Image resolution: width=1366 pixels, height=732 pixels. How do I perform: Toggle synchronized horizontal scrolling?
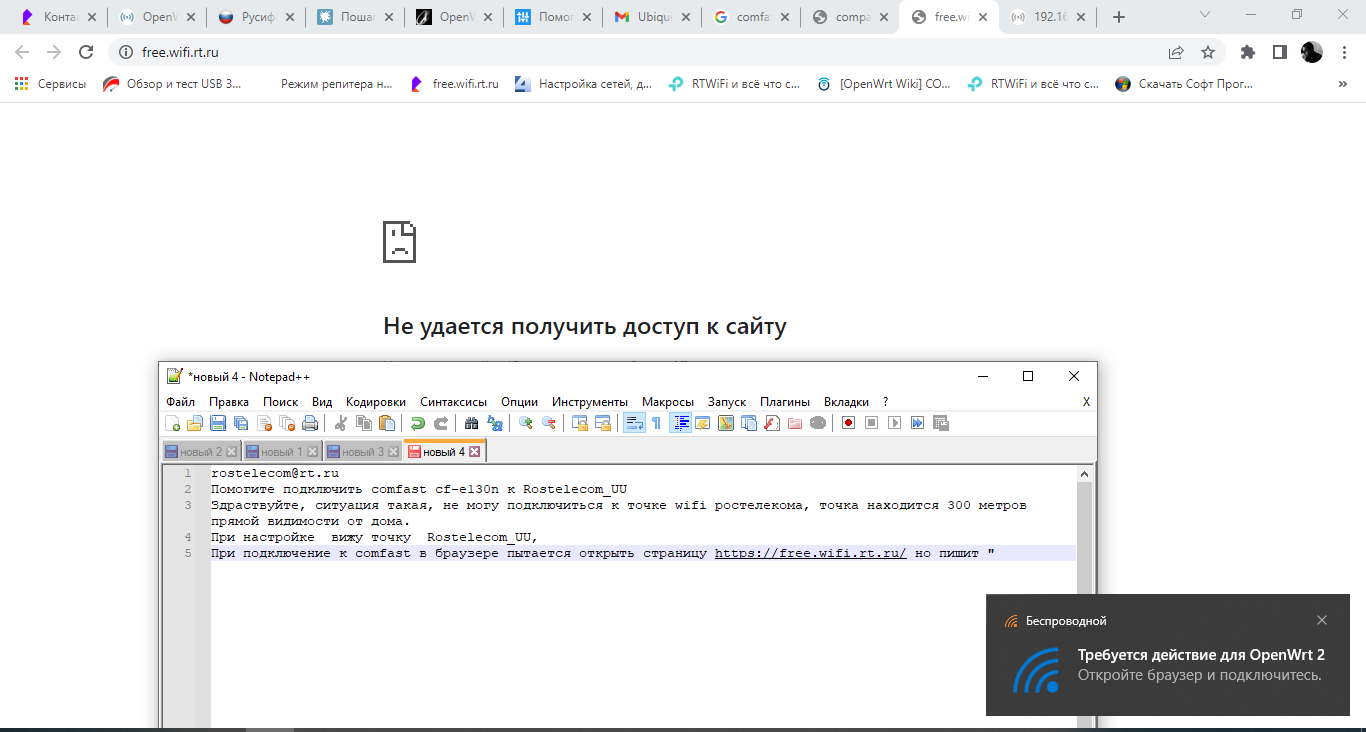[x=602, y=423]
